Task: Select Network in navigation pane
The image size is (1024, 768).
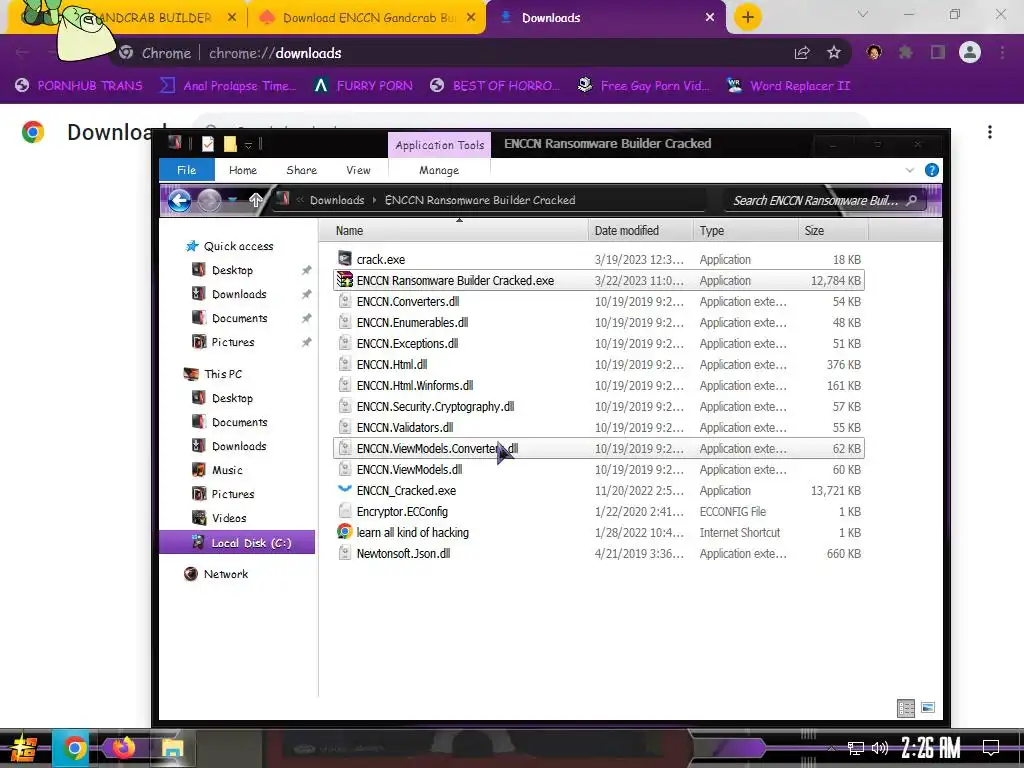Action: point(225,574)
